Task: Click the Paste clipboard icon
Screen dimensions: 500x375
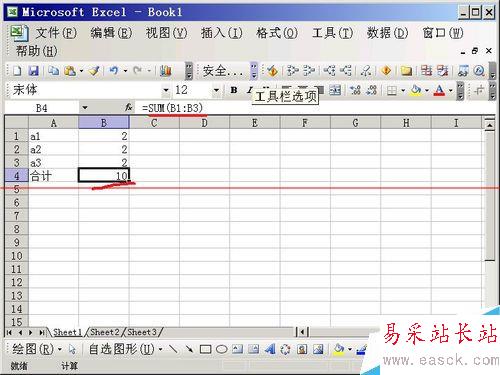Action: (70, 71)
